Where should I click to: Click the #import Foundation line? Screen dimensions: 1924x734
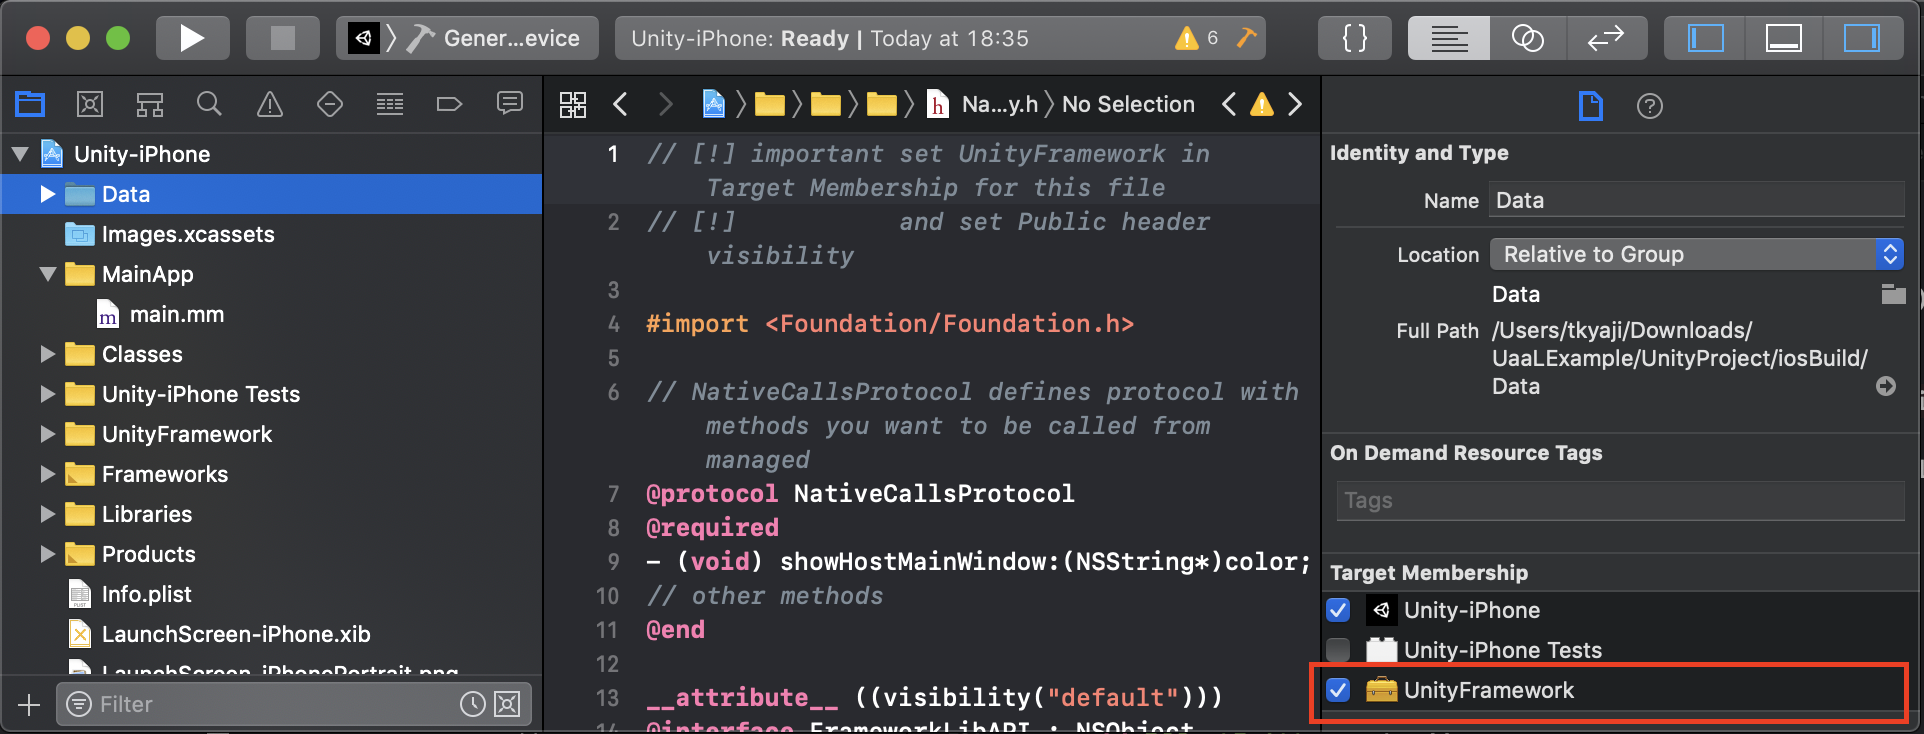click(890, 324)
